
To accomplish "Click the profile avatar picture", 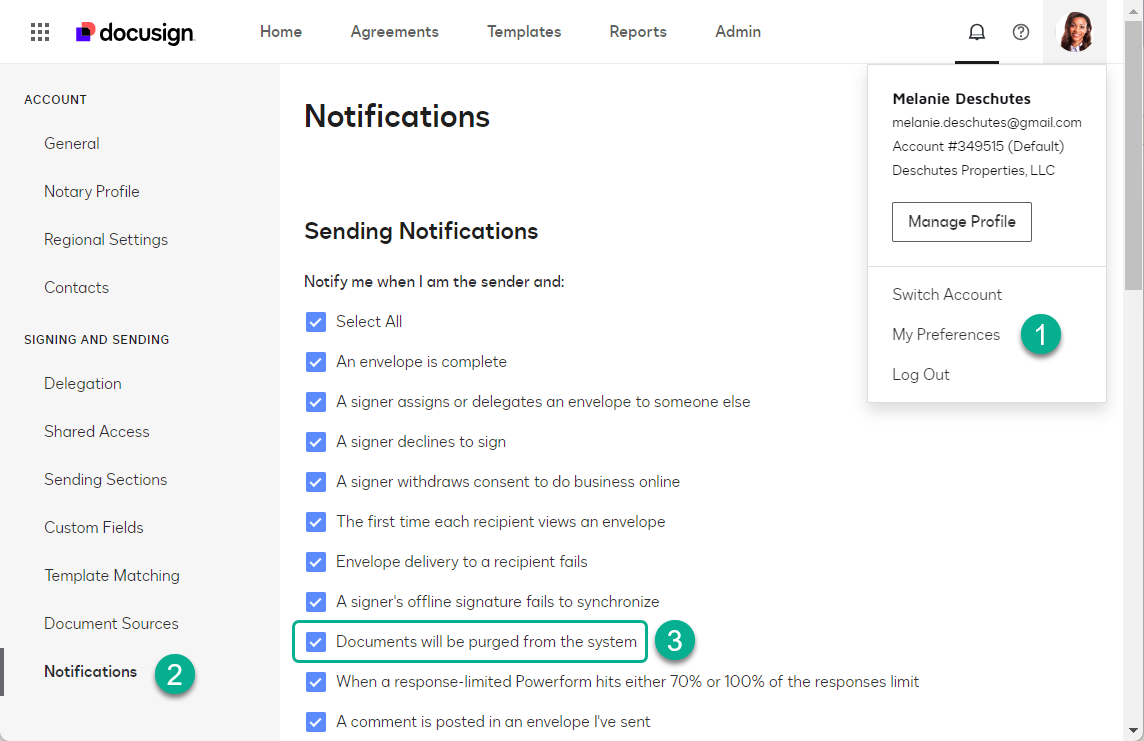I will (x=1074, y=31).
